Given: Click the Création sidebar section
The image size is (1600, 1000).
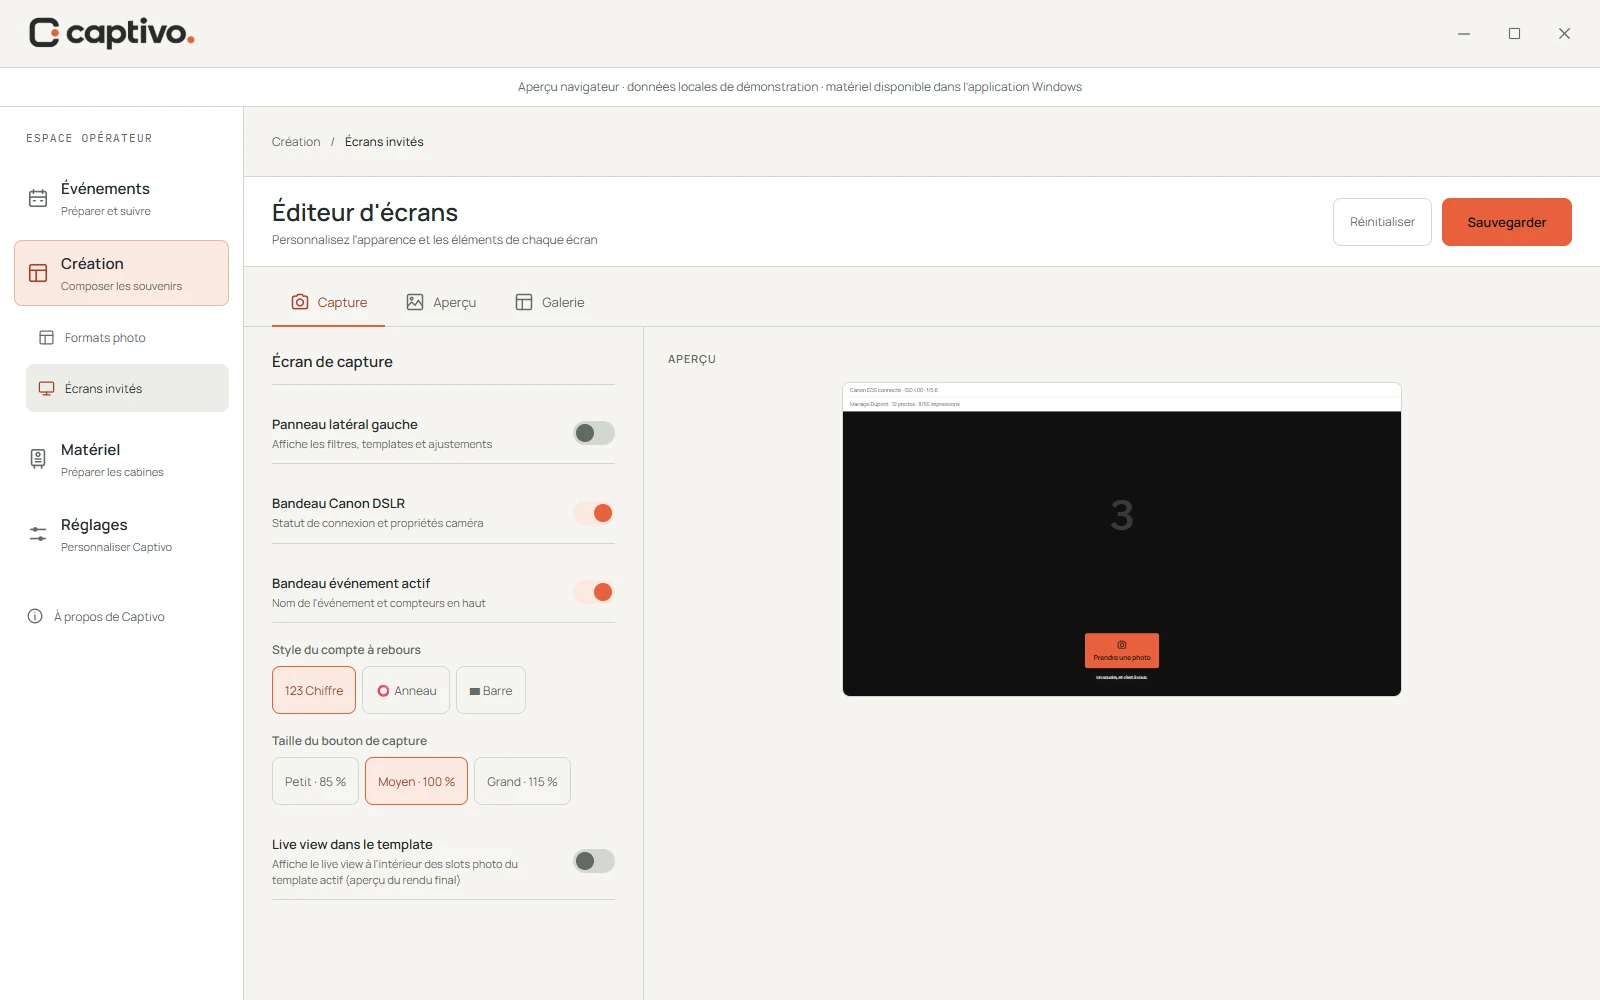Looking at the screenshot, I should pyautogui.click(x=121, y=273).
